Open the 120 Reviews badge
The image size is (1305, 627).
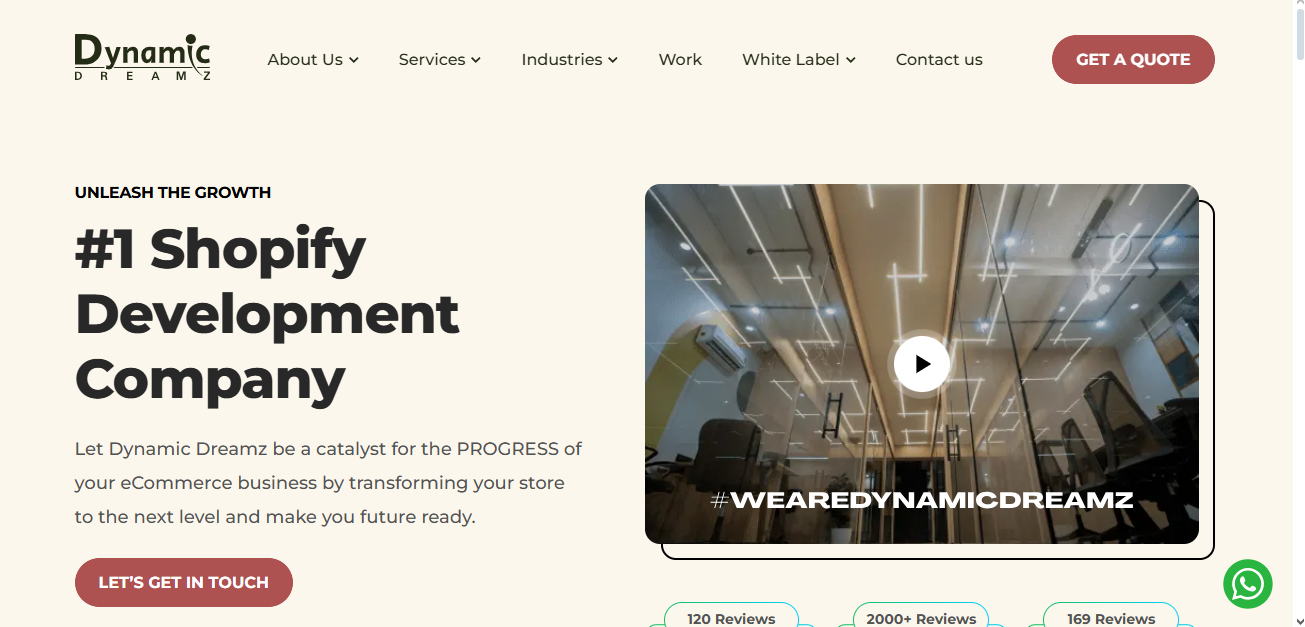click(731, 616)
